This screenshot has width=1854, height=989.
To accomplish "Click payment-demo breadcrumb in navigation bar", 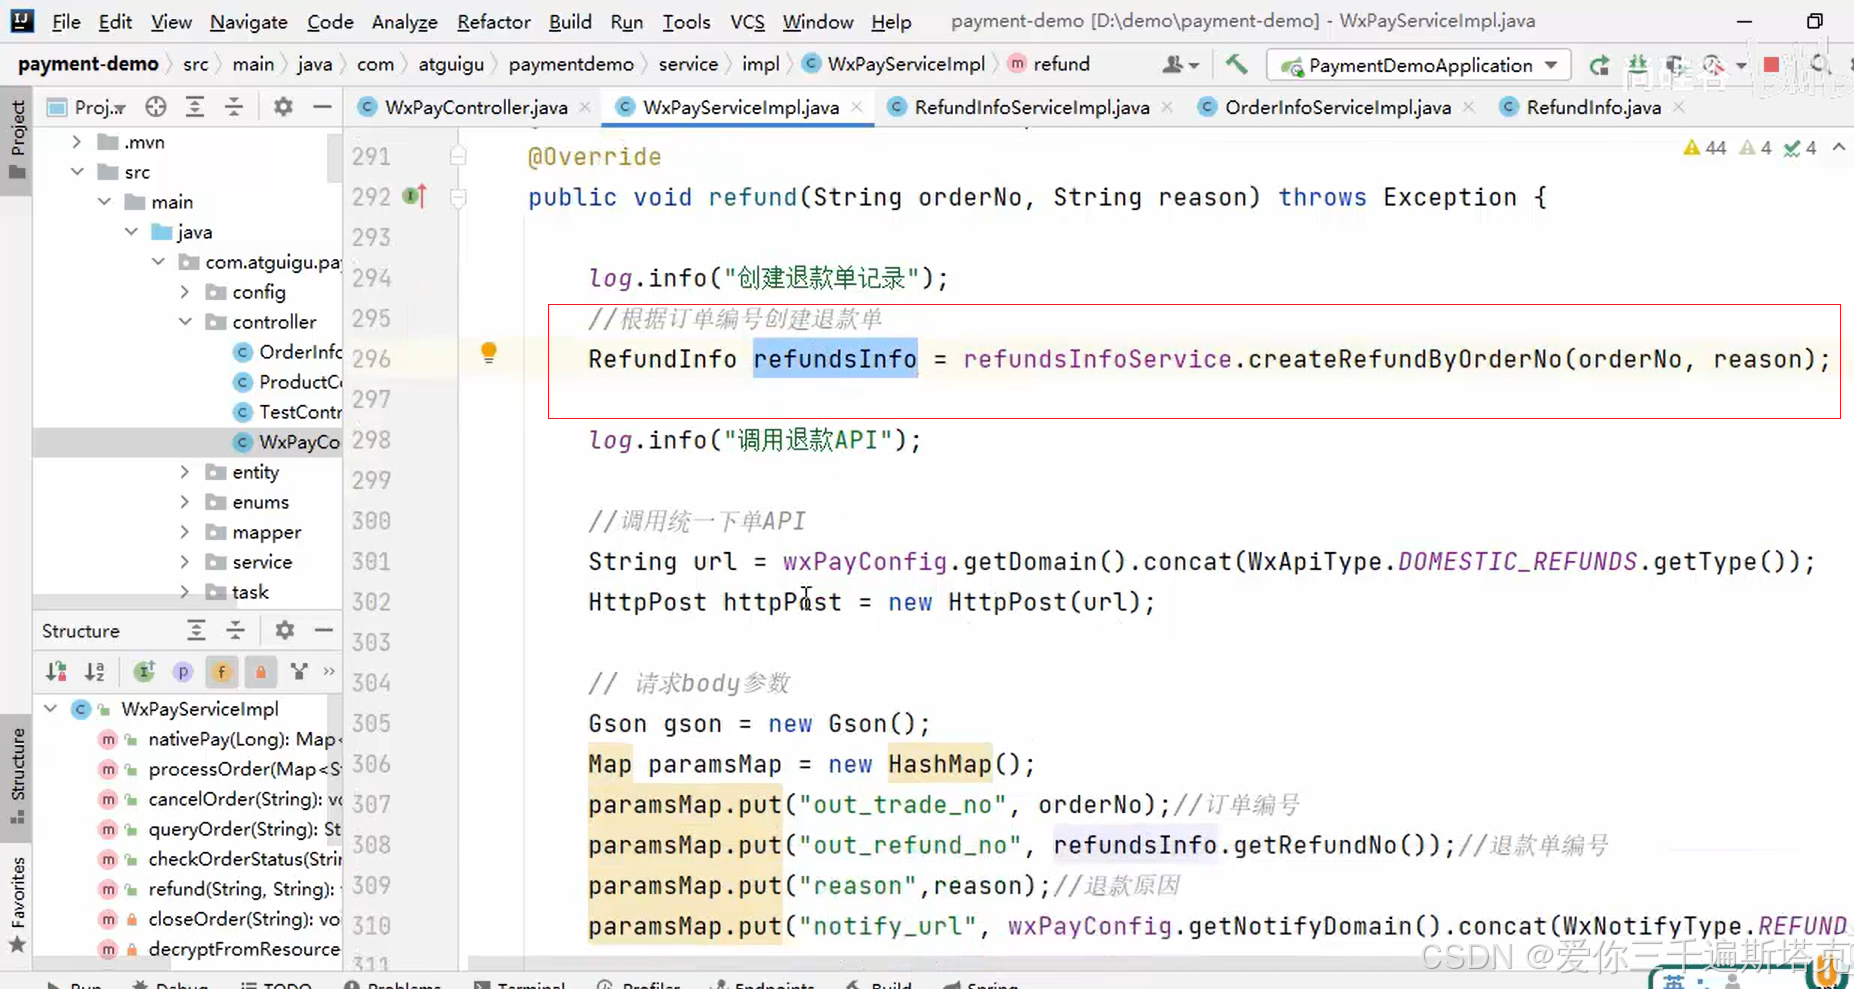I will tap(88, 64).
